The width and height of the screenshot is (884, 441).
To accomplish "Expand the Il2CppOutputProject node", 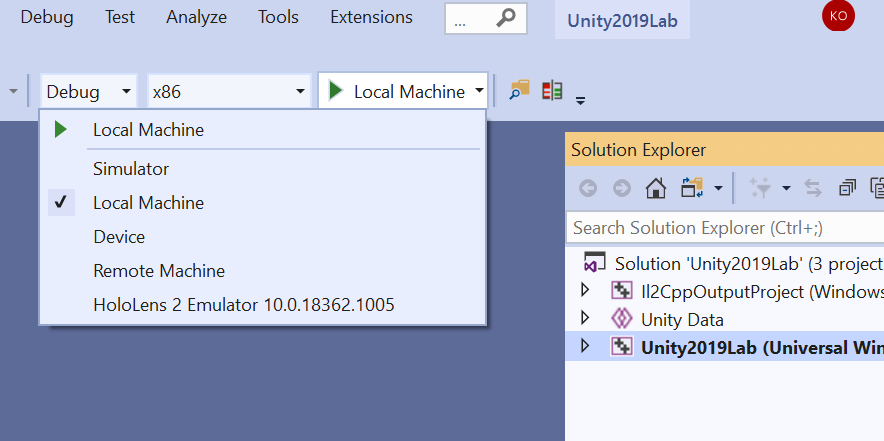I will (x=585, y=290).
